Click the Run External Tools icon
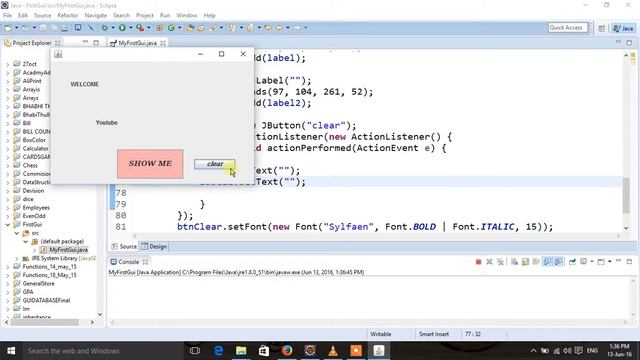Viewport: 640px width, 360px height. (x=140, y=28)
